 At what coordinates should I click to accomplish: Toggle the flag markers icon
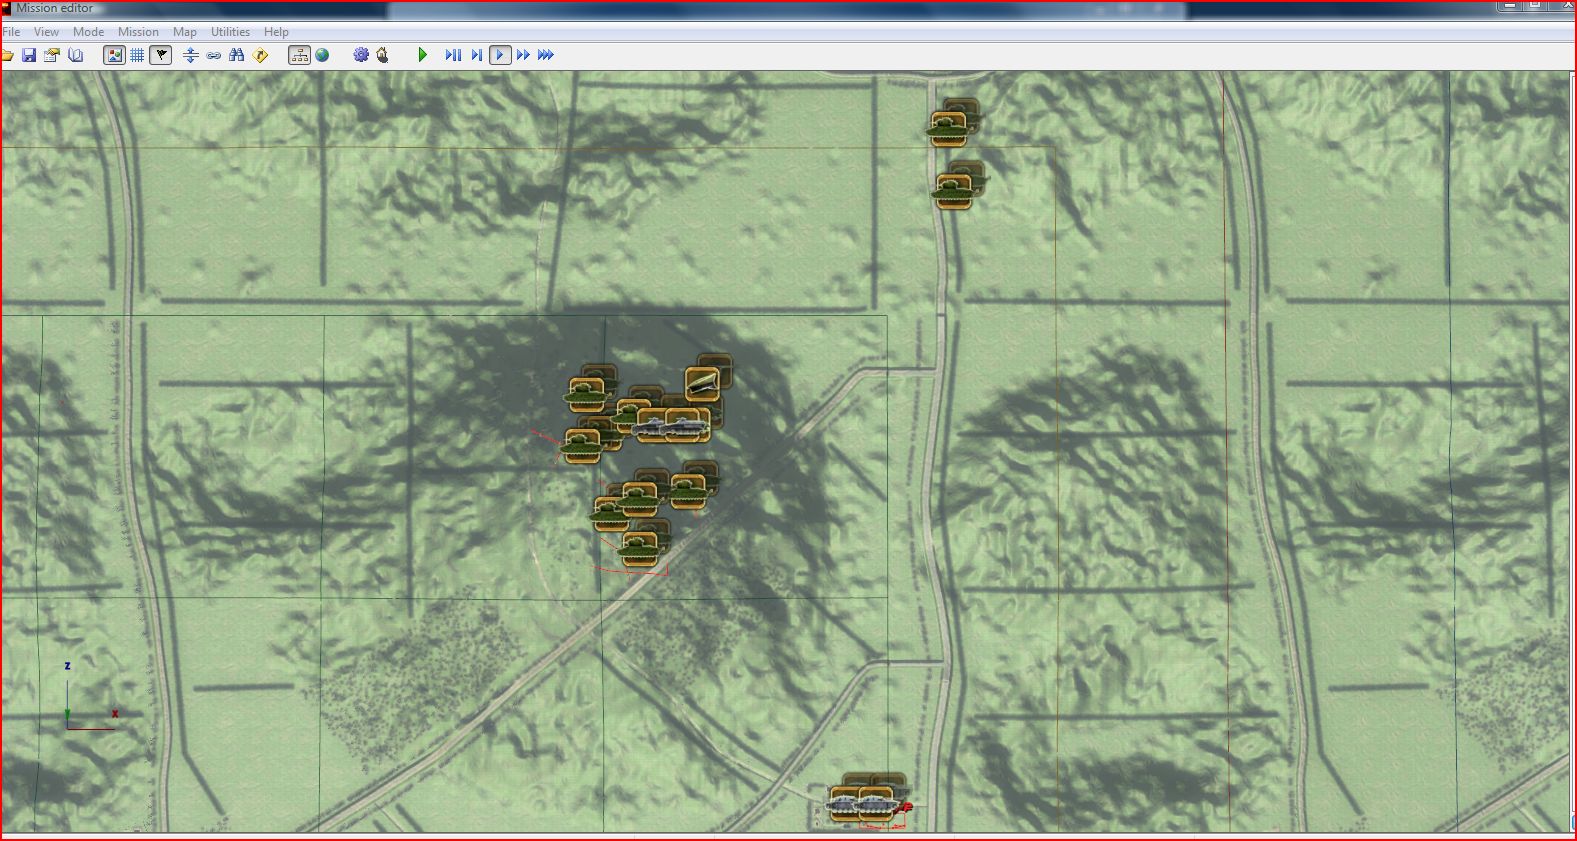click(x=161, y=55)
